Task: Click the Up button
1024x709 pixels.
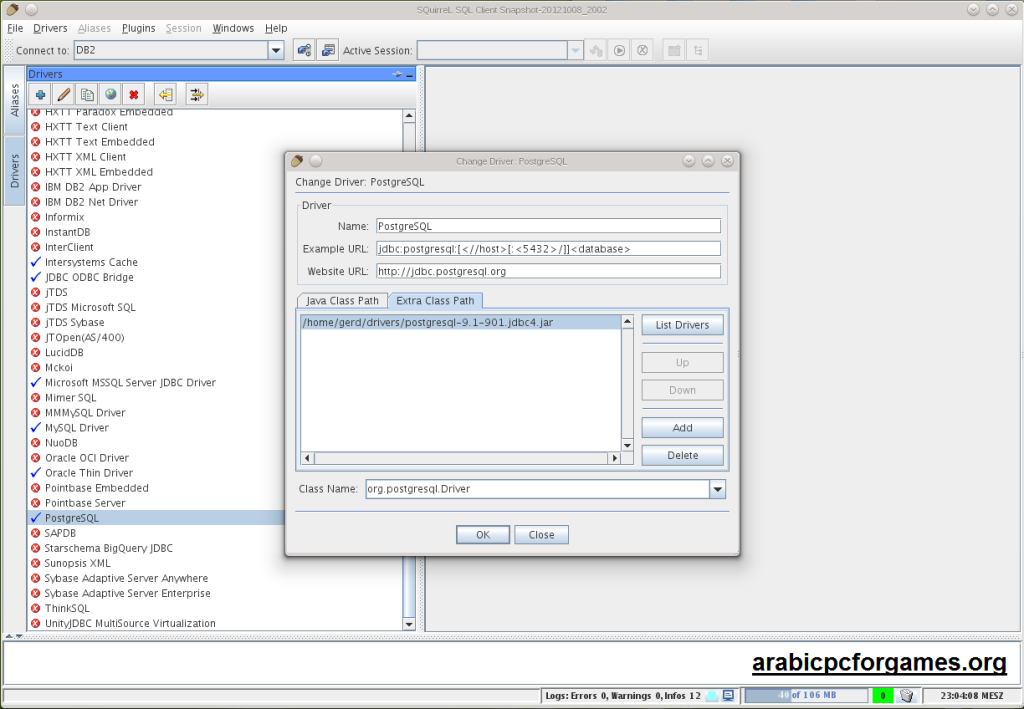Action: point(682,362)
